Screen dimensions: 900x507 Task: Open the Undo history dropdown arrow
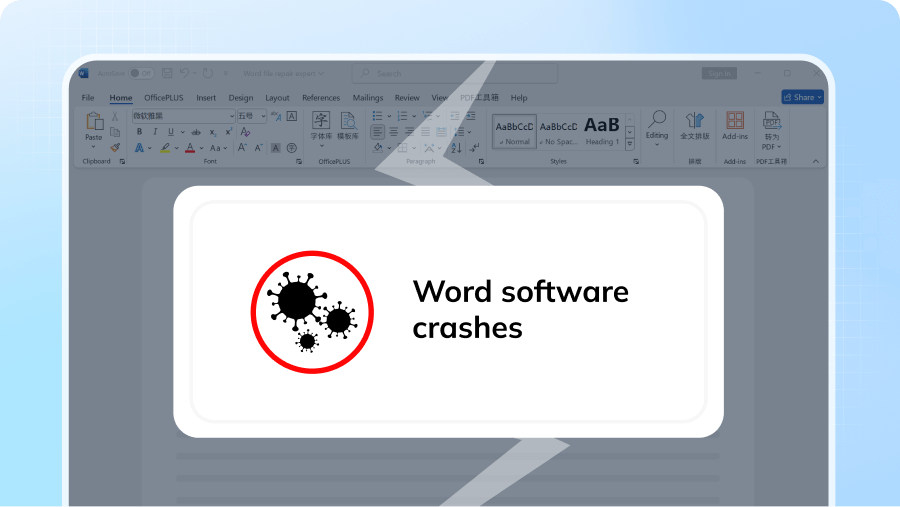pyautogui.click(x=195, y=73)
